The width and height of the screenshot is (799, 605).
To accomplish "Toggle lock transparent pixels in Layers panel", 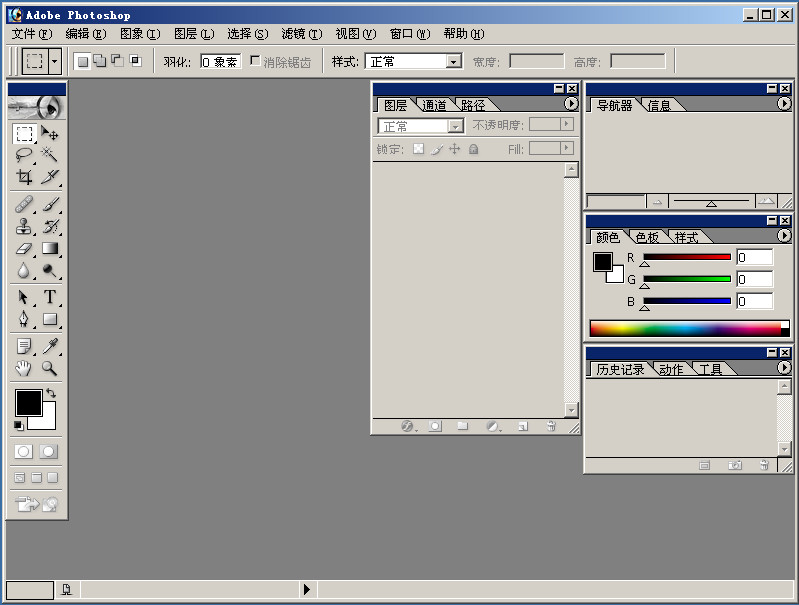I will 418,149.
